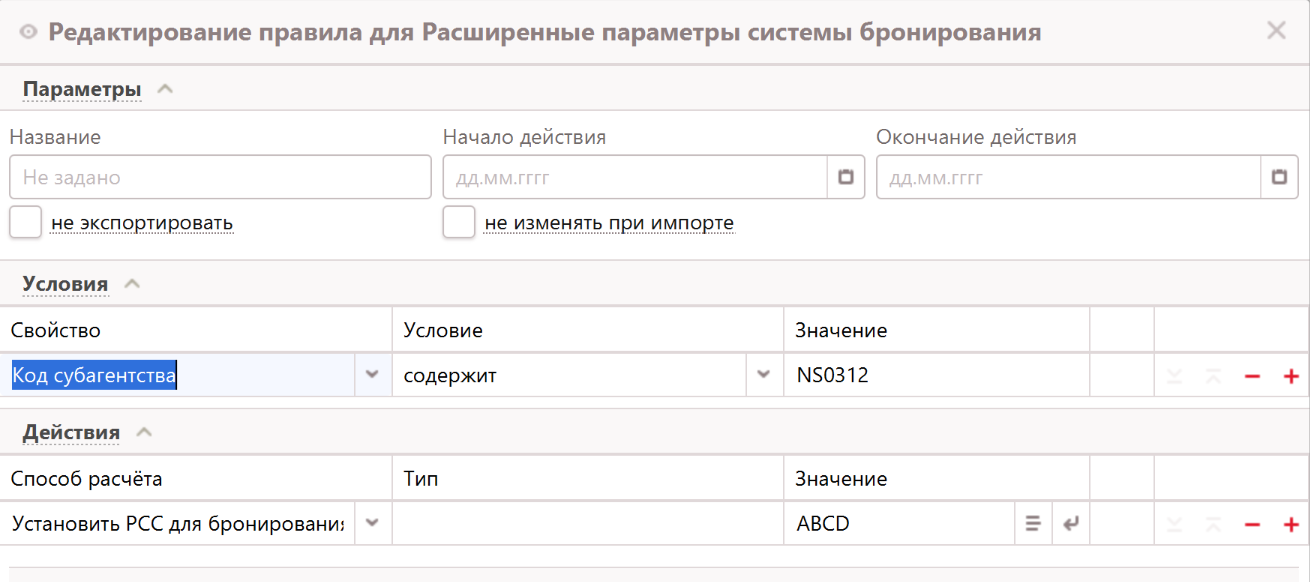Remove the condition row with red minus
The height and width of the screenshot is (582, 1310).
coord(1252,376)
